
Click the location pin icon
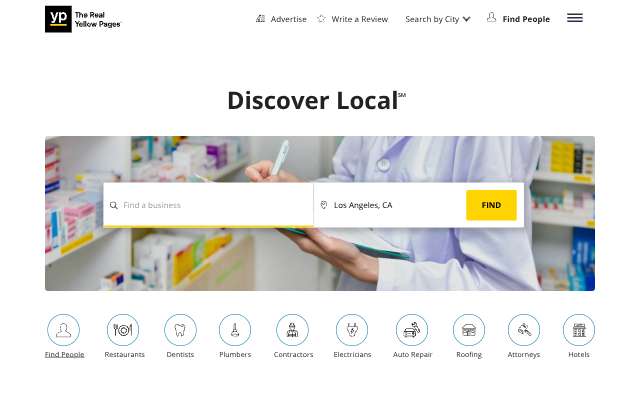[324, 205]
